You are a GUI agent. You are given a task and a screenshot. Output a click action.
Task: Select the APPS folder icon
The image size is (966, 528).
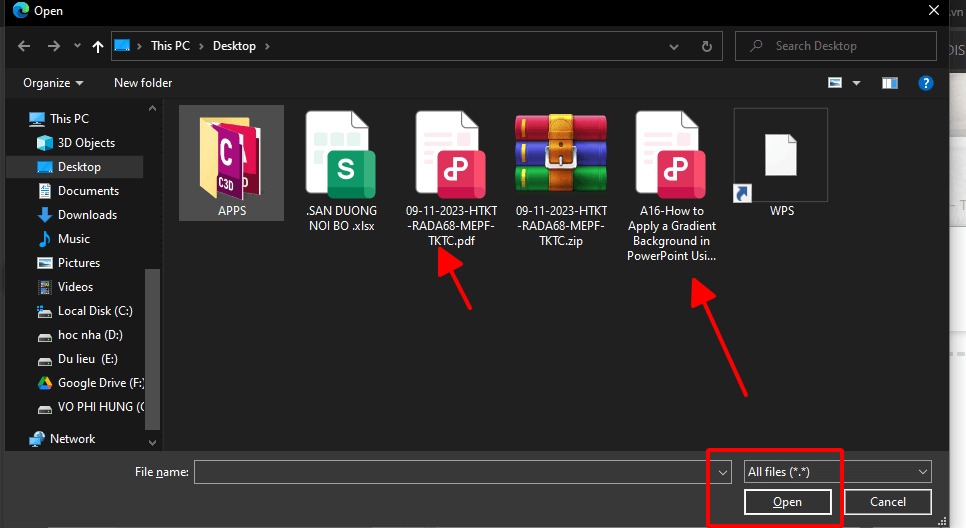pyautogui.click(x=232, y=160)
